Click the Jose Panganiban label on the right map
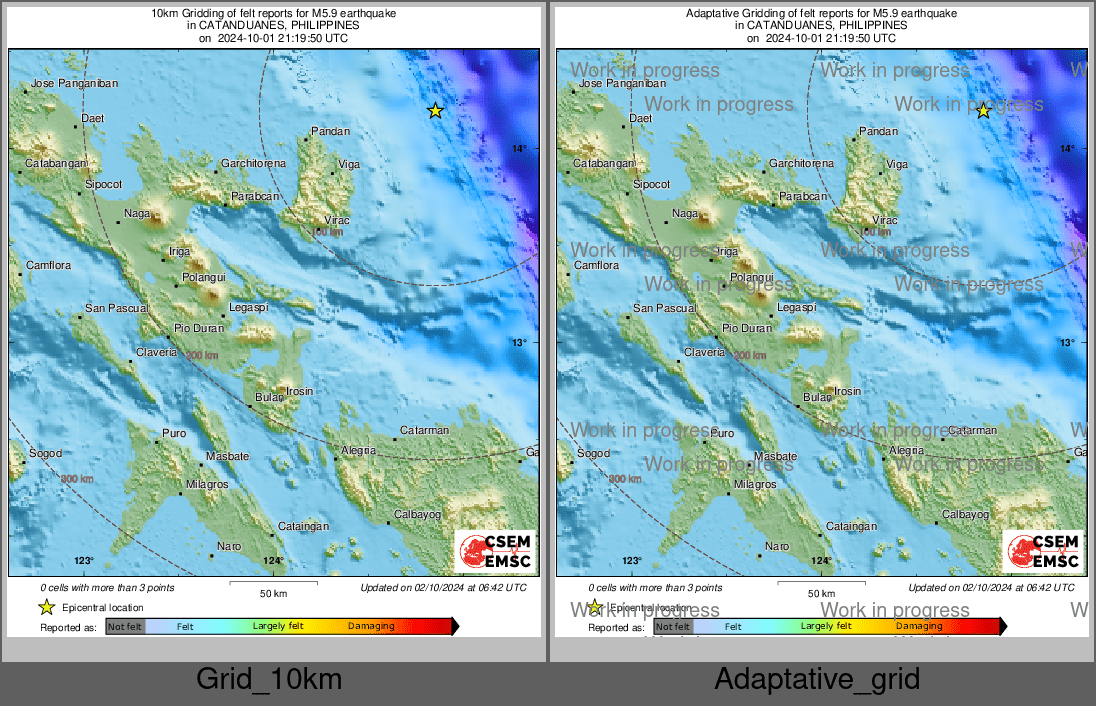Image resolution: width=1096 pixels, height=706 pixels. [618, 84]
